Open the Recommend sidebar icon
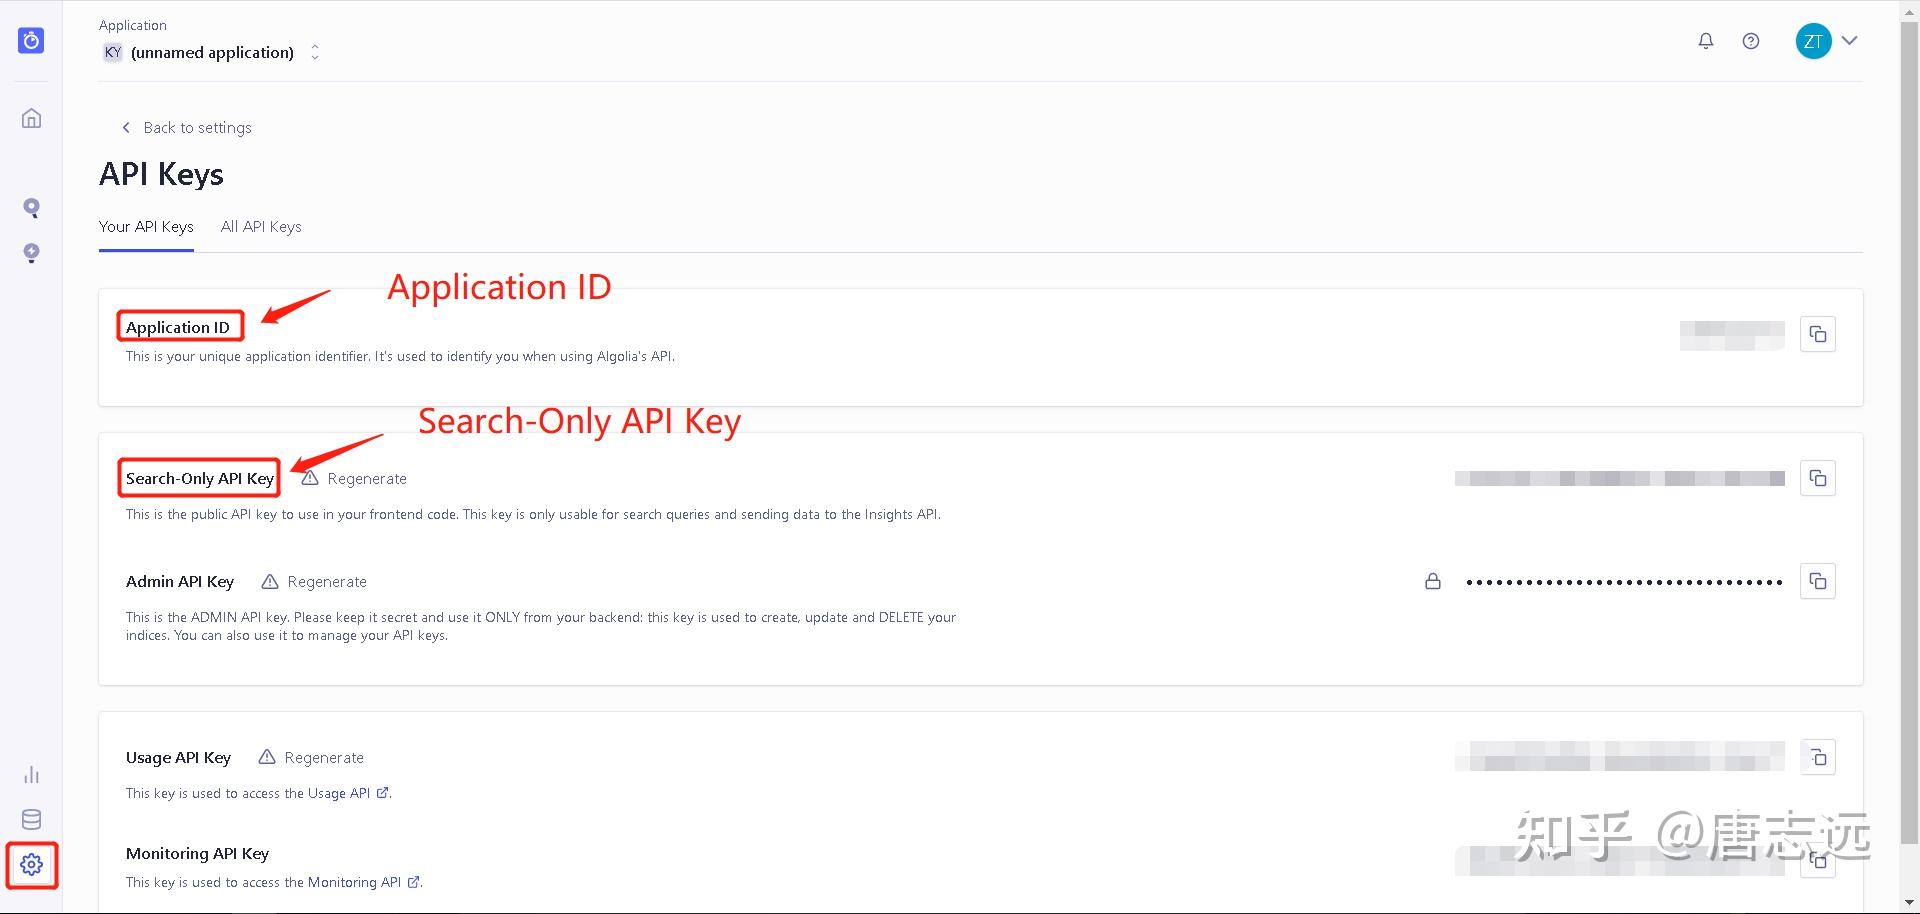Viewport: 1920px width, 914px height. click(x=31, y=253)
